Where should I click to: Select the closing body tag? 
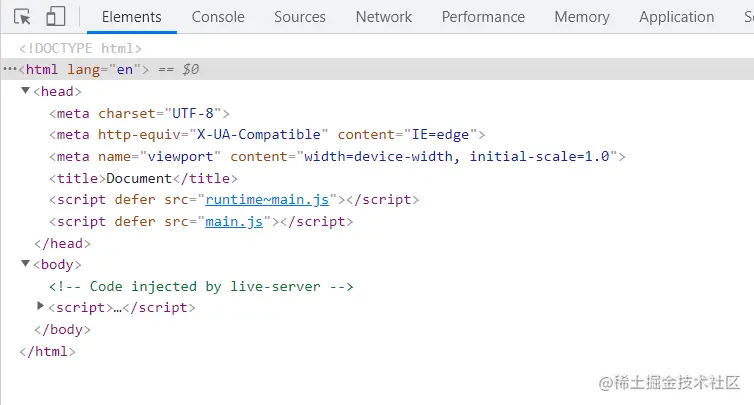tap(62, 329)
